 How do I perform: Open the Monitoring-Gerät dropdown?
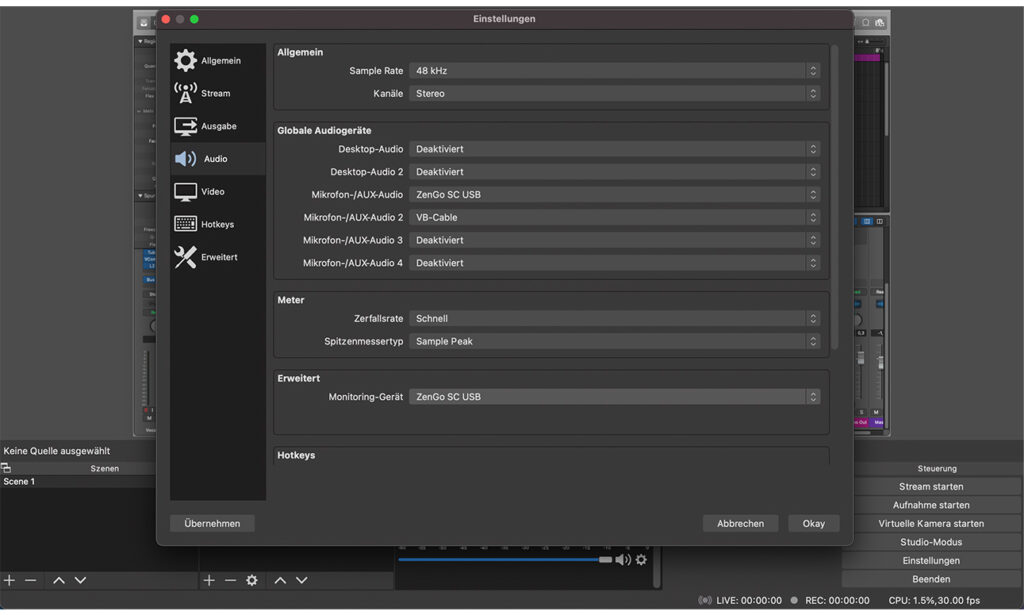pyautogui.click(x=615, y=397)
